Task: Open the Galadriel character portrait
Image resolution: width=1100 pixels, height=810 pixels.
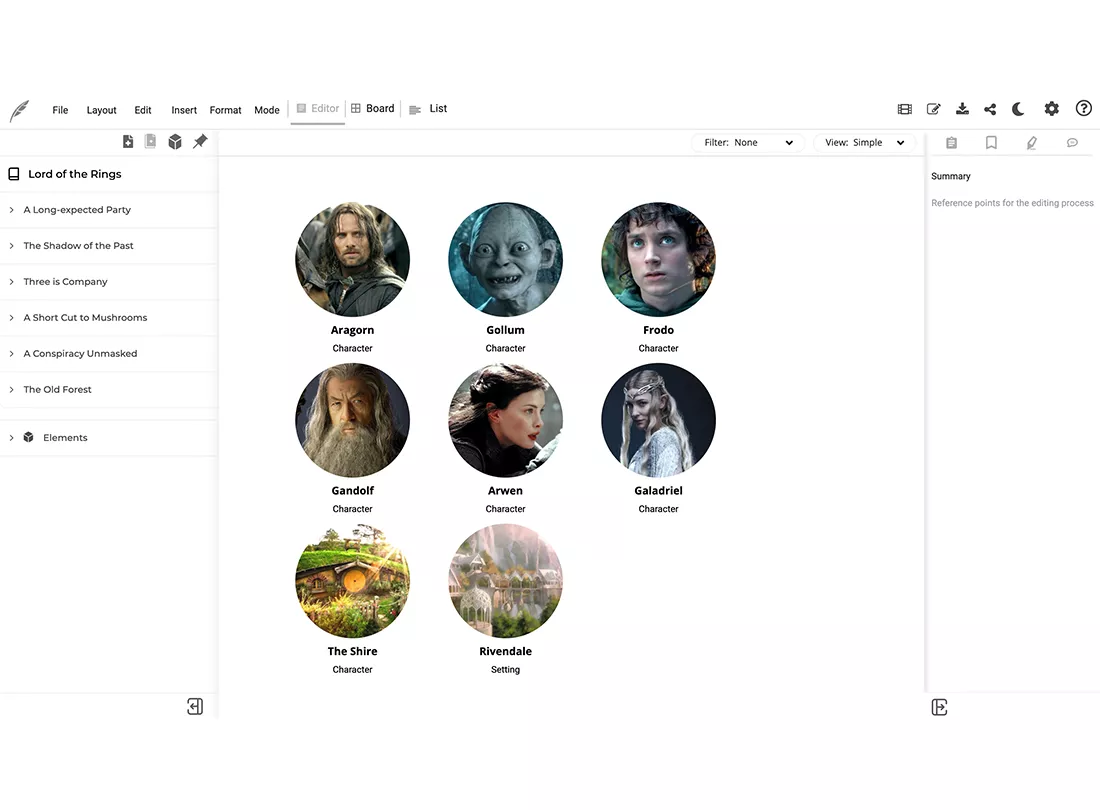Action: pyautogui.click(x=658, y=420)
